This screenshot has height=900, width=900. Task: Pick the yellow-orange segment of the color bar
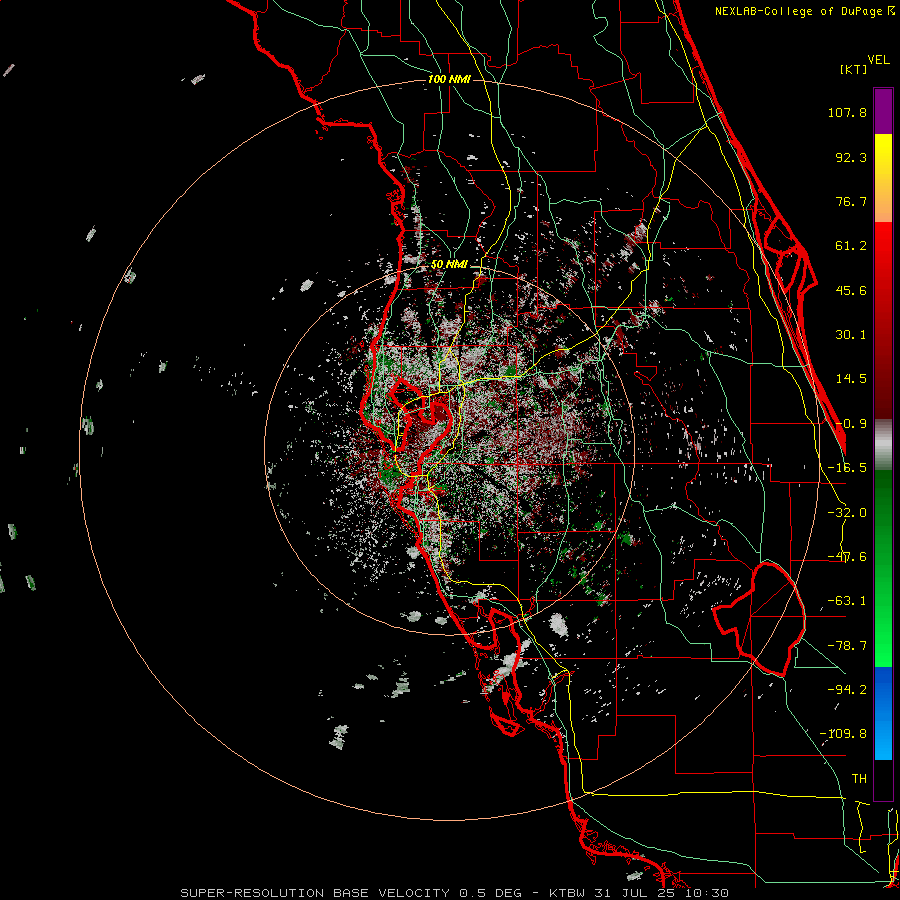883,178
